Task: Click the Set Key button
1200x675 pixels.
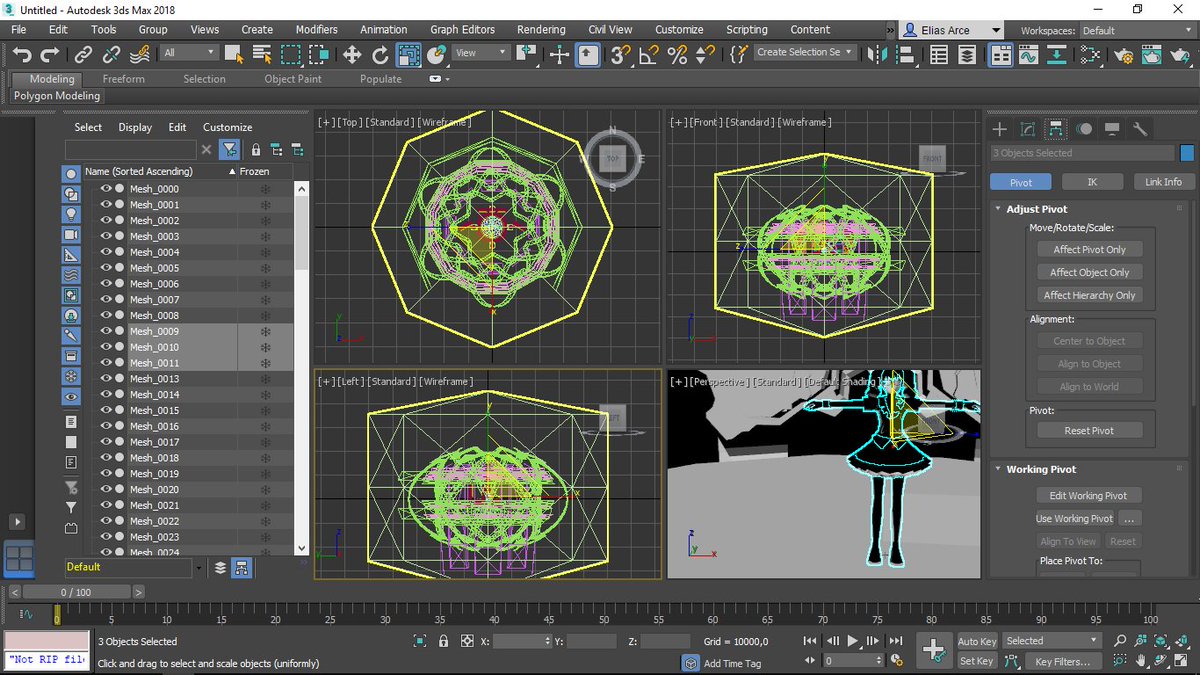Action: point(977,661)
